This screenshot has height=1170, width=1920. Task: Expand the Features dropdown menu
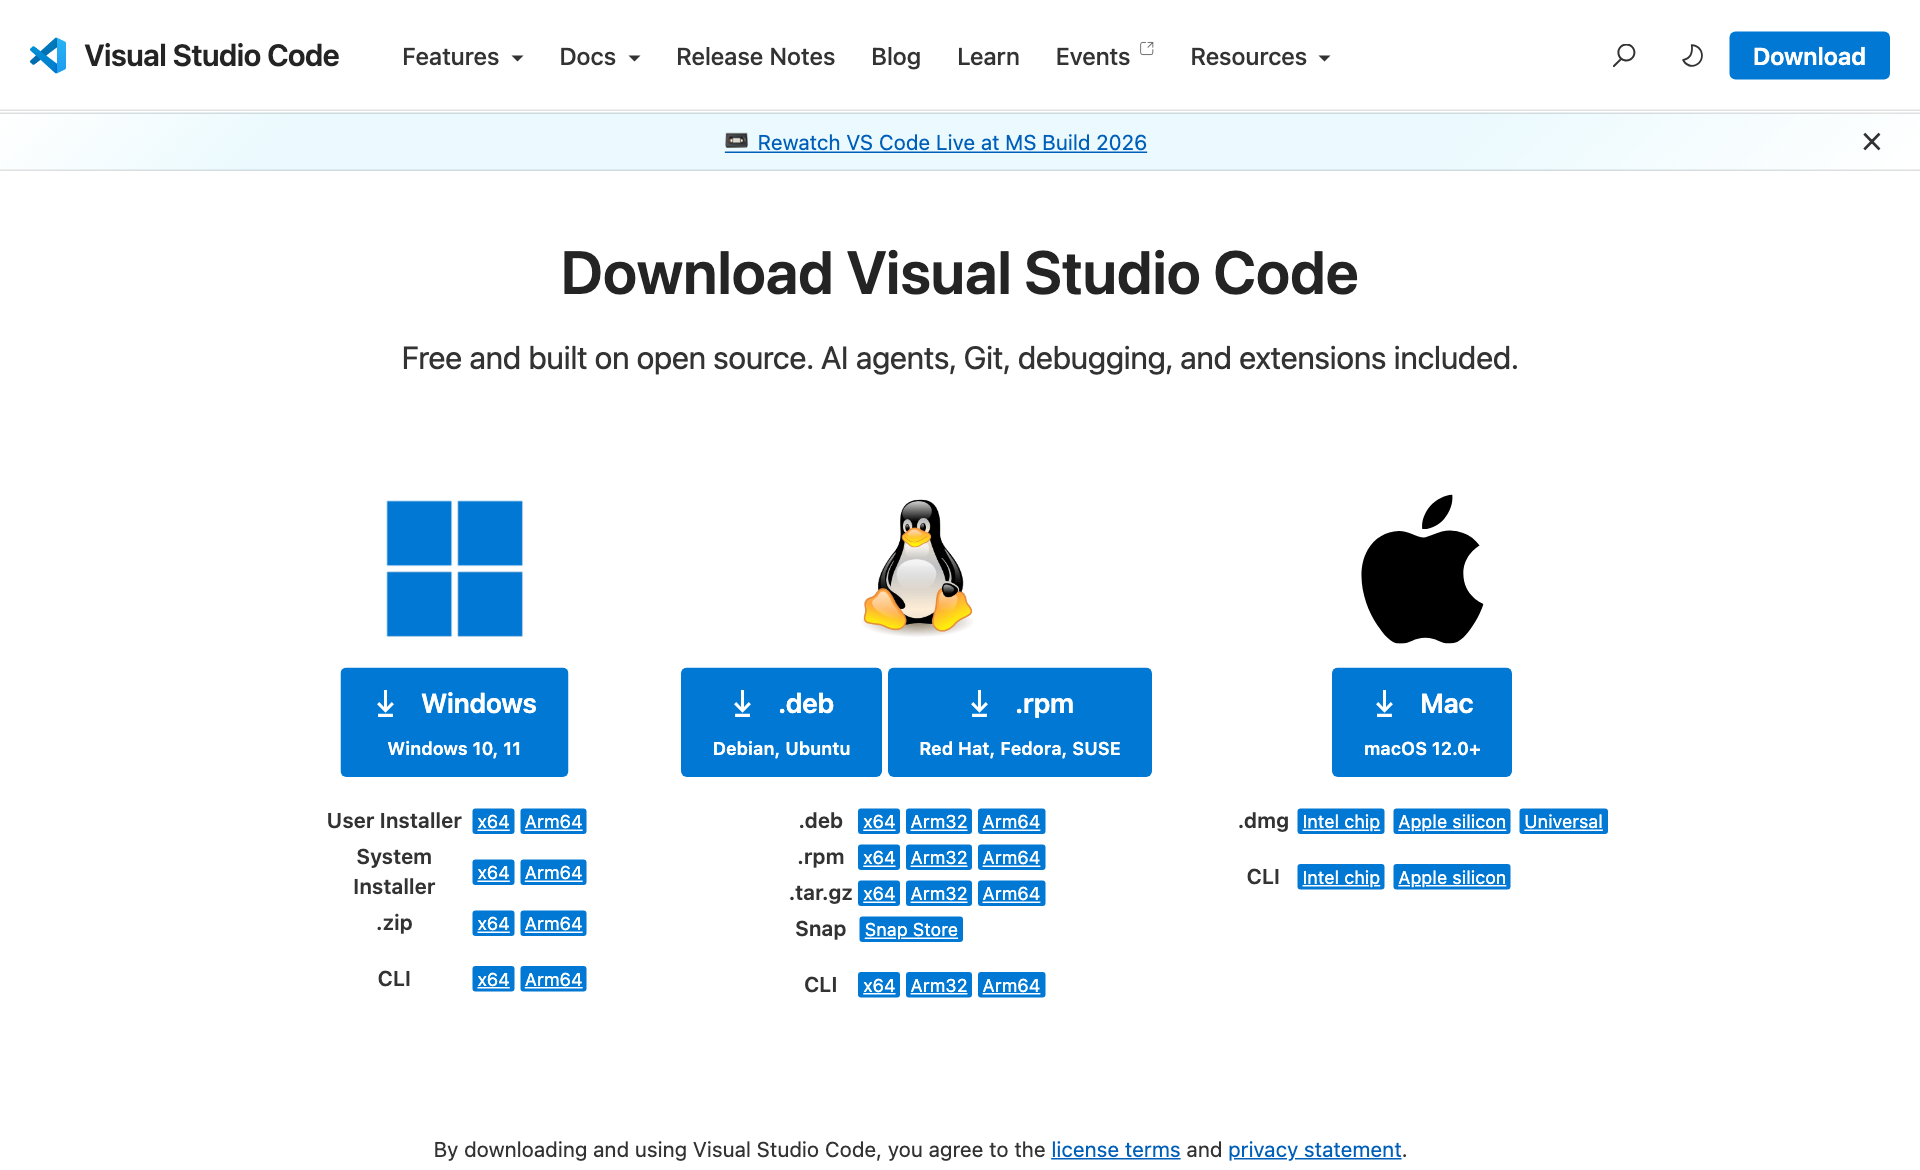click(x=463, y=57)
